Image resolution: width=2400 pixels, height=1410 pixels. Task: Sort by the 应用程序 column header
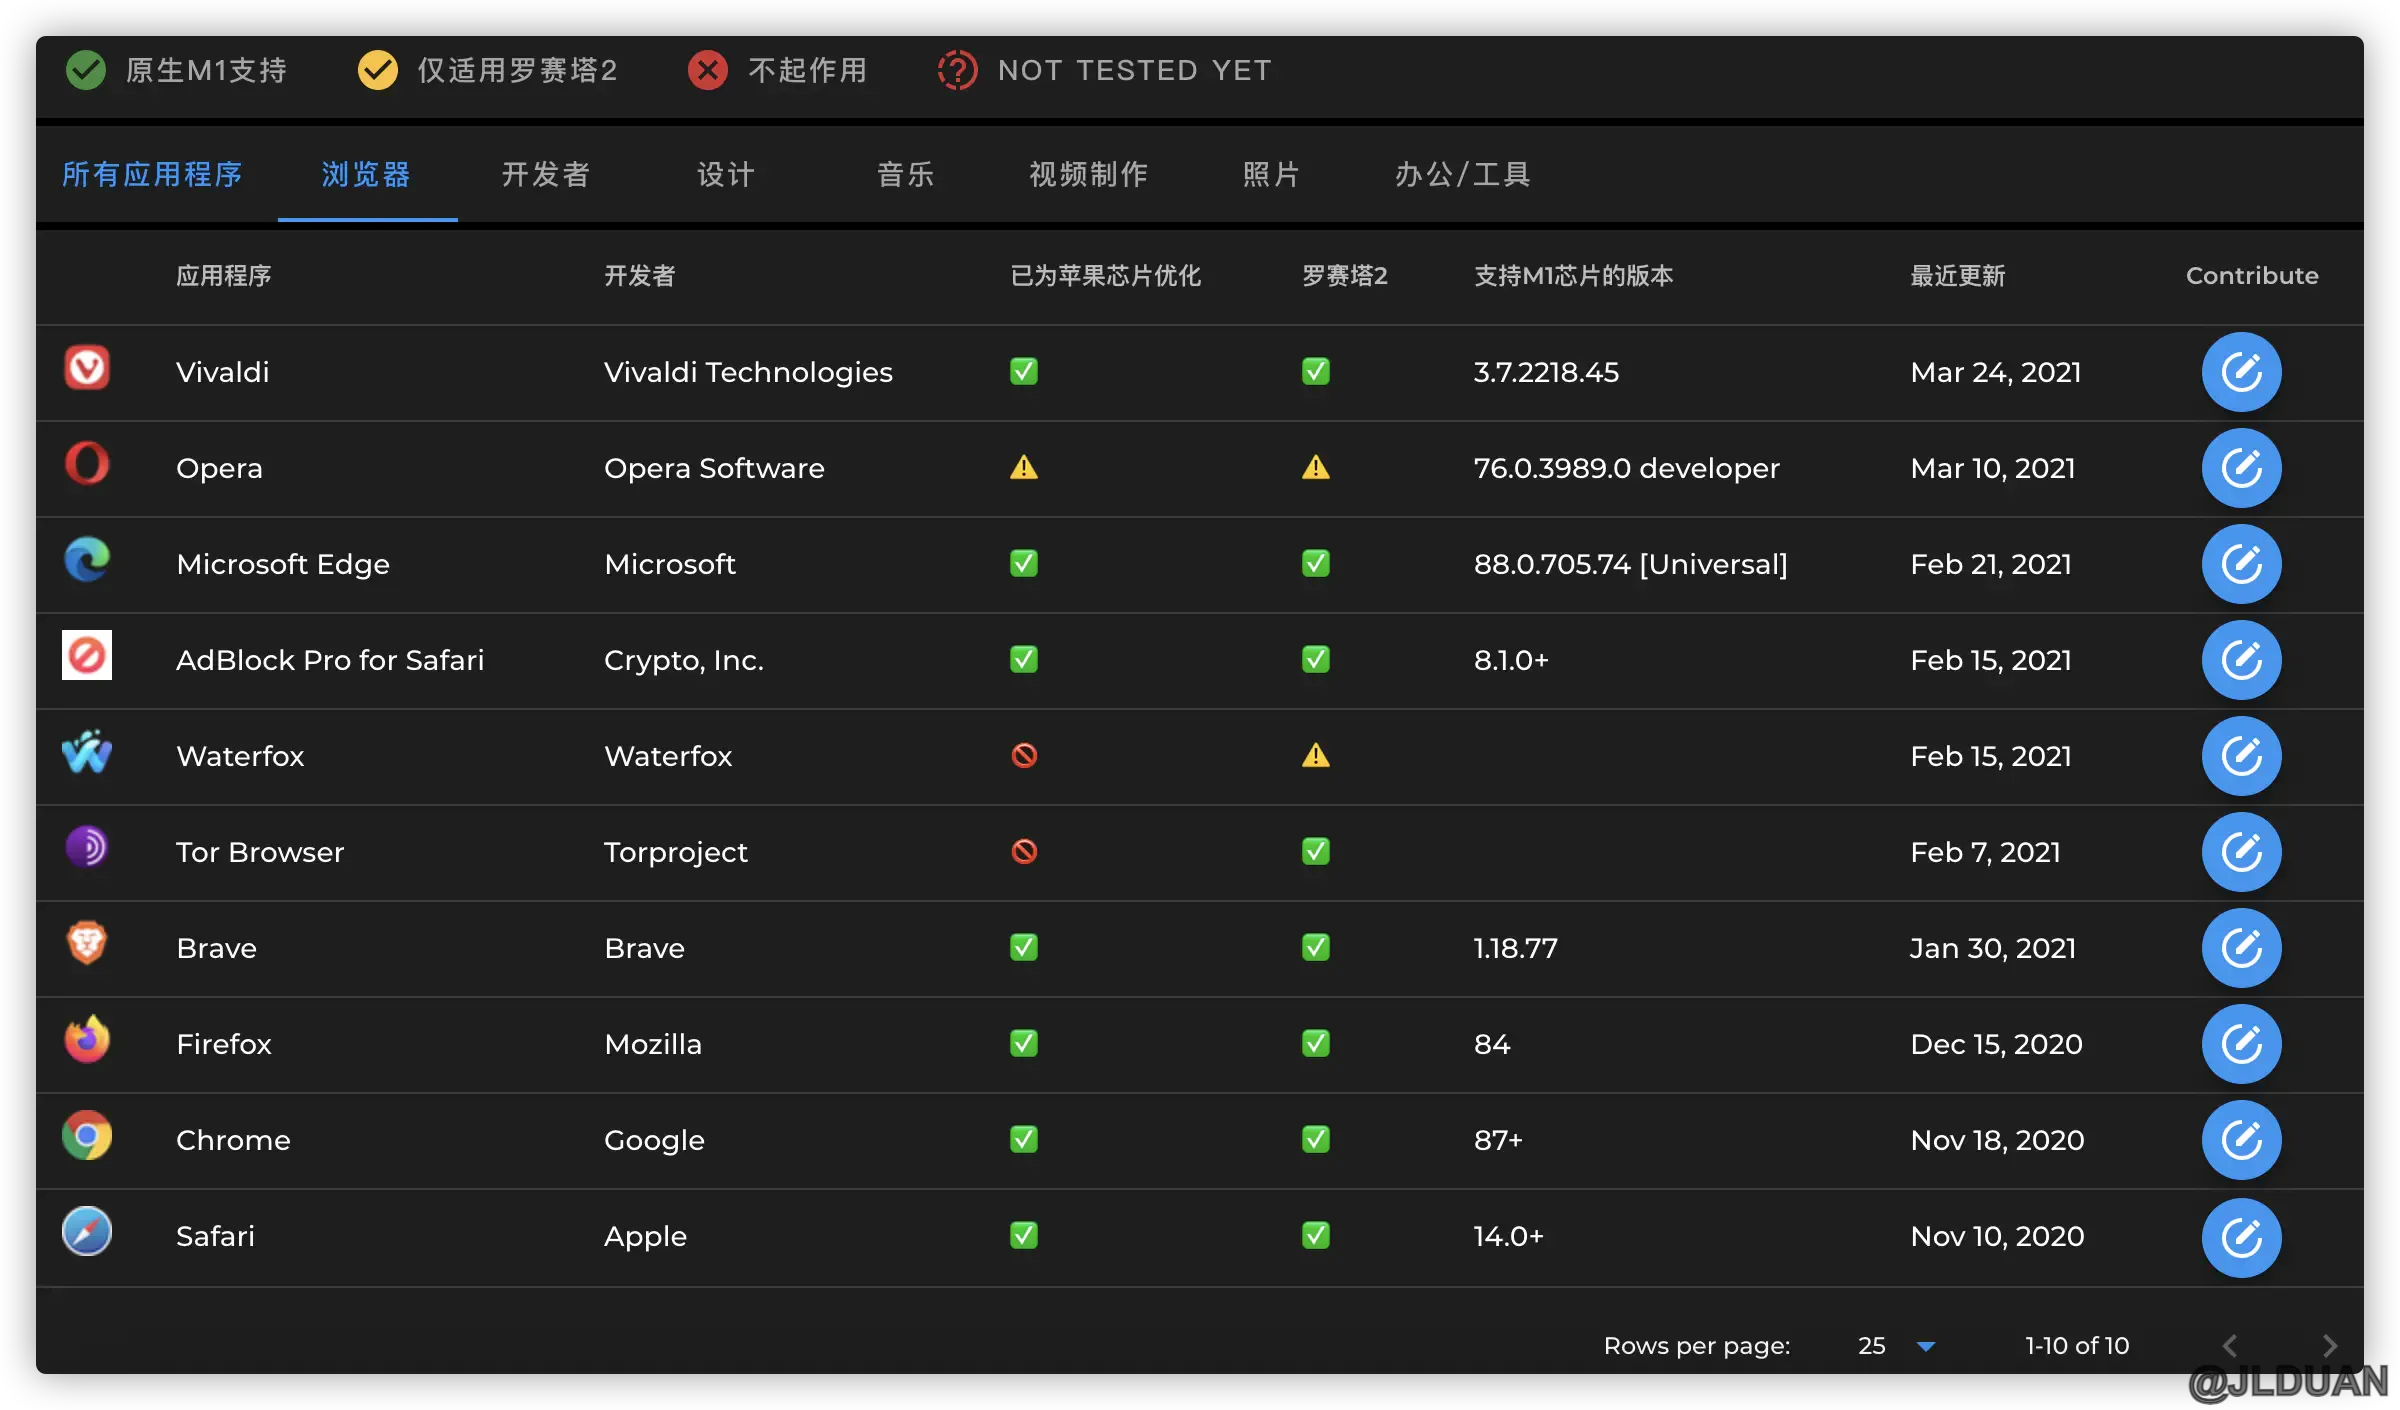coord(224,276)
